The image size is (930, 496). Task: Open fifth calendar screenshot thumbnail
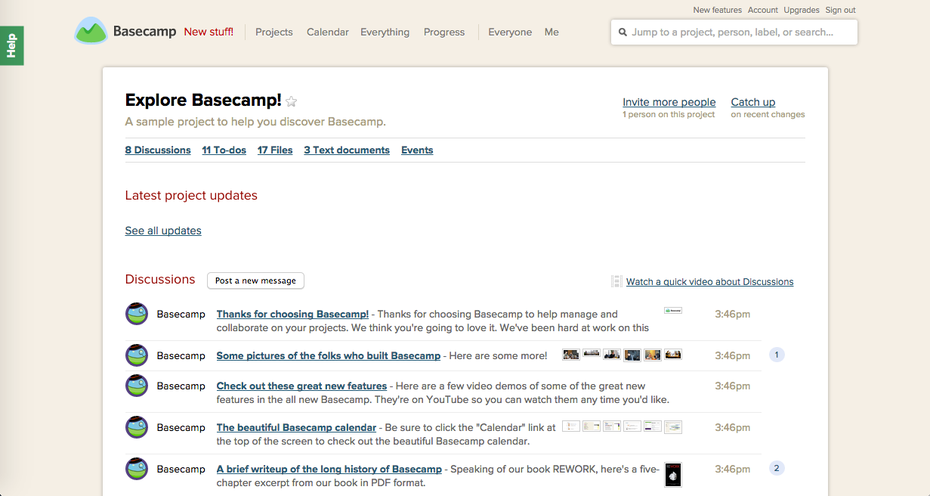point(652,426)
